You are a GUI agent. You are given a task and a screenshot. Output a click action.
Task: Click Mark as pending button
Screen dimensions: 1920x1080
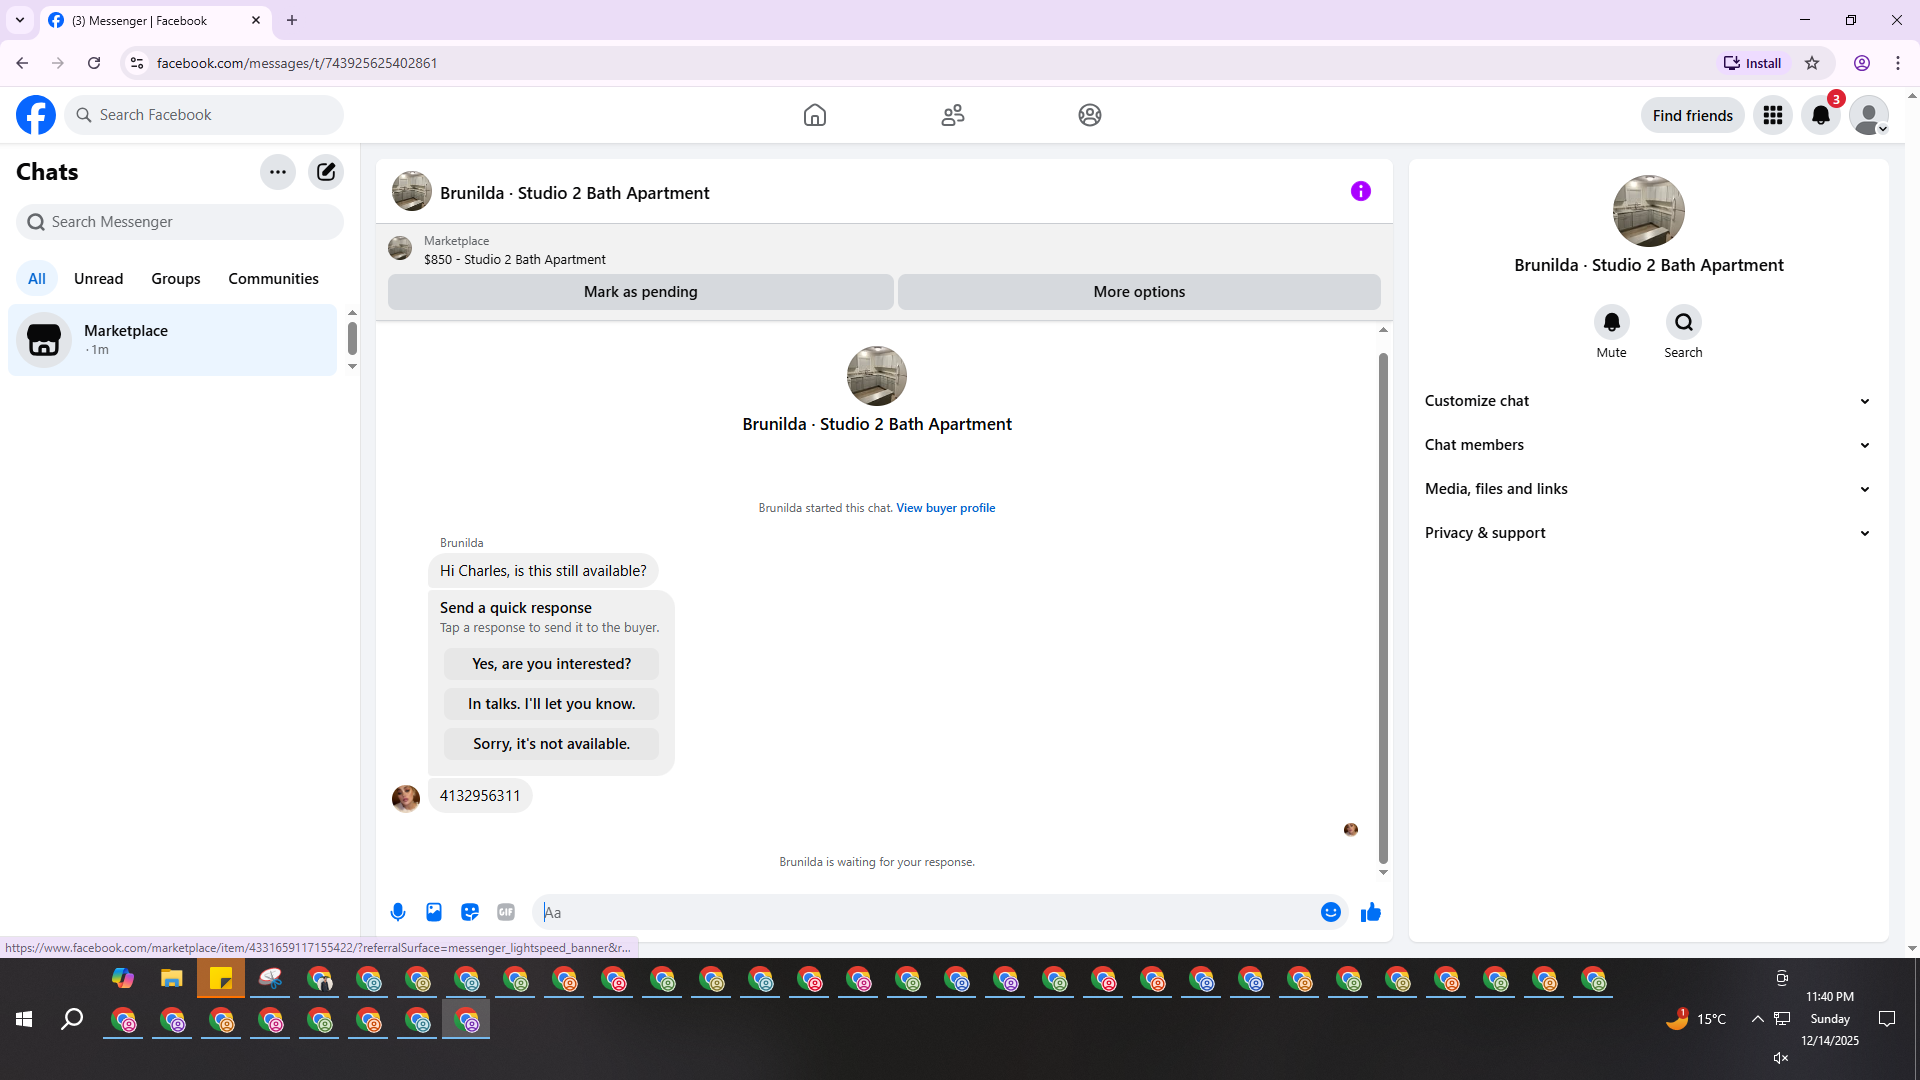640,292
